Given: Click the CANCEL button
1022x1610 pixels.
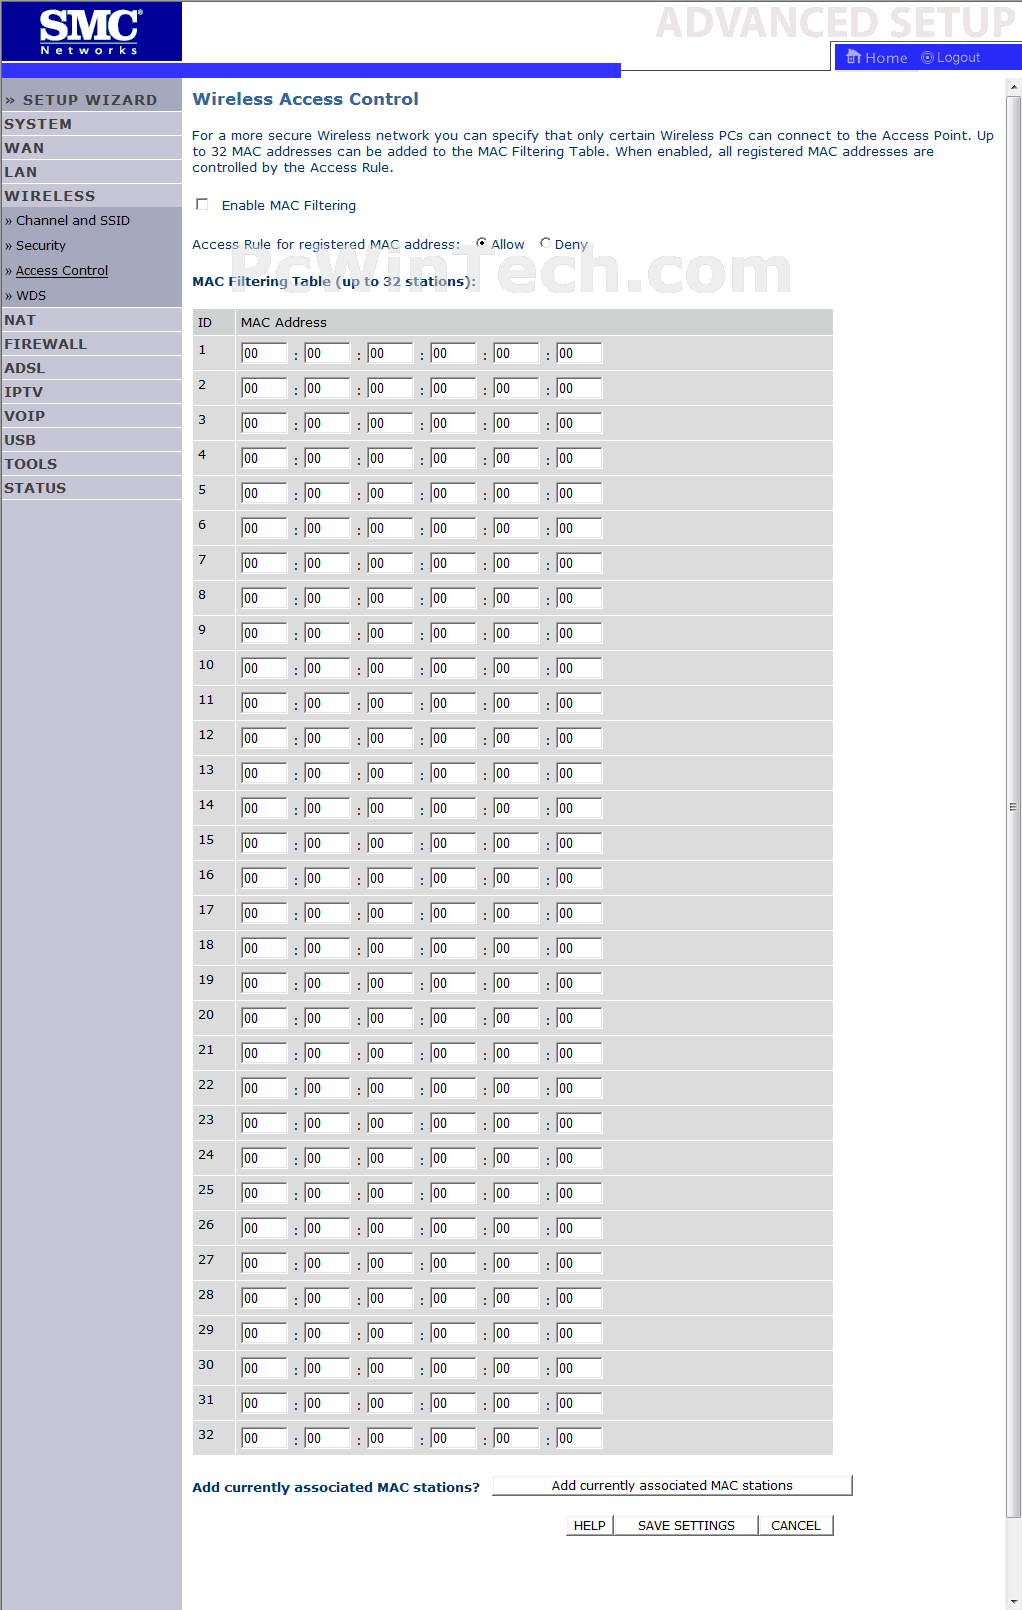Looking at the screenshot, I should (x=796, y=1525).
